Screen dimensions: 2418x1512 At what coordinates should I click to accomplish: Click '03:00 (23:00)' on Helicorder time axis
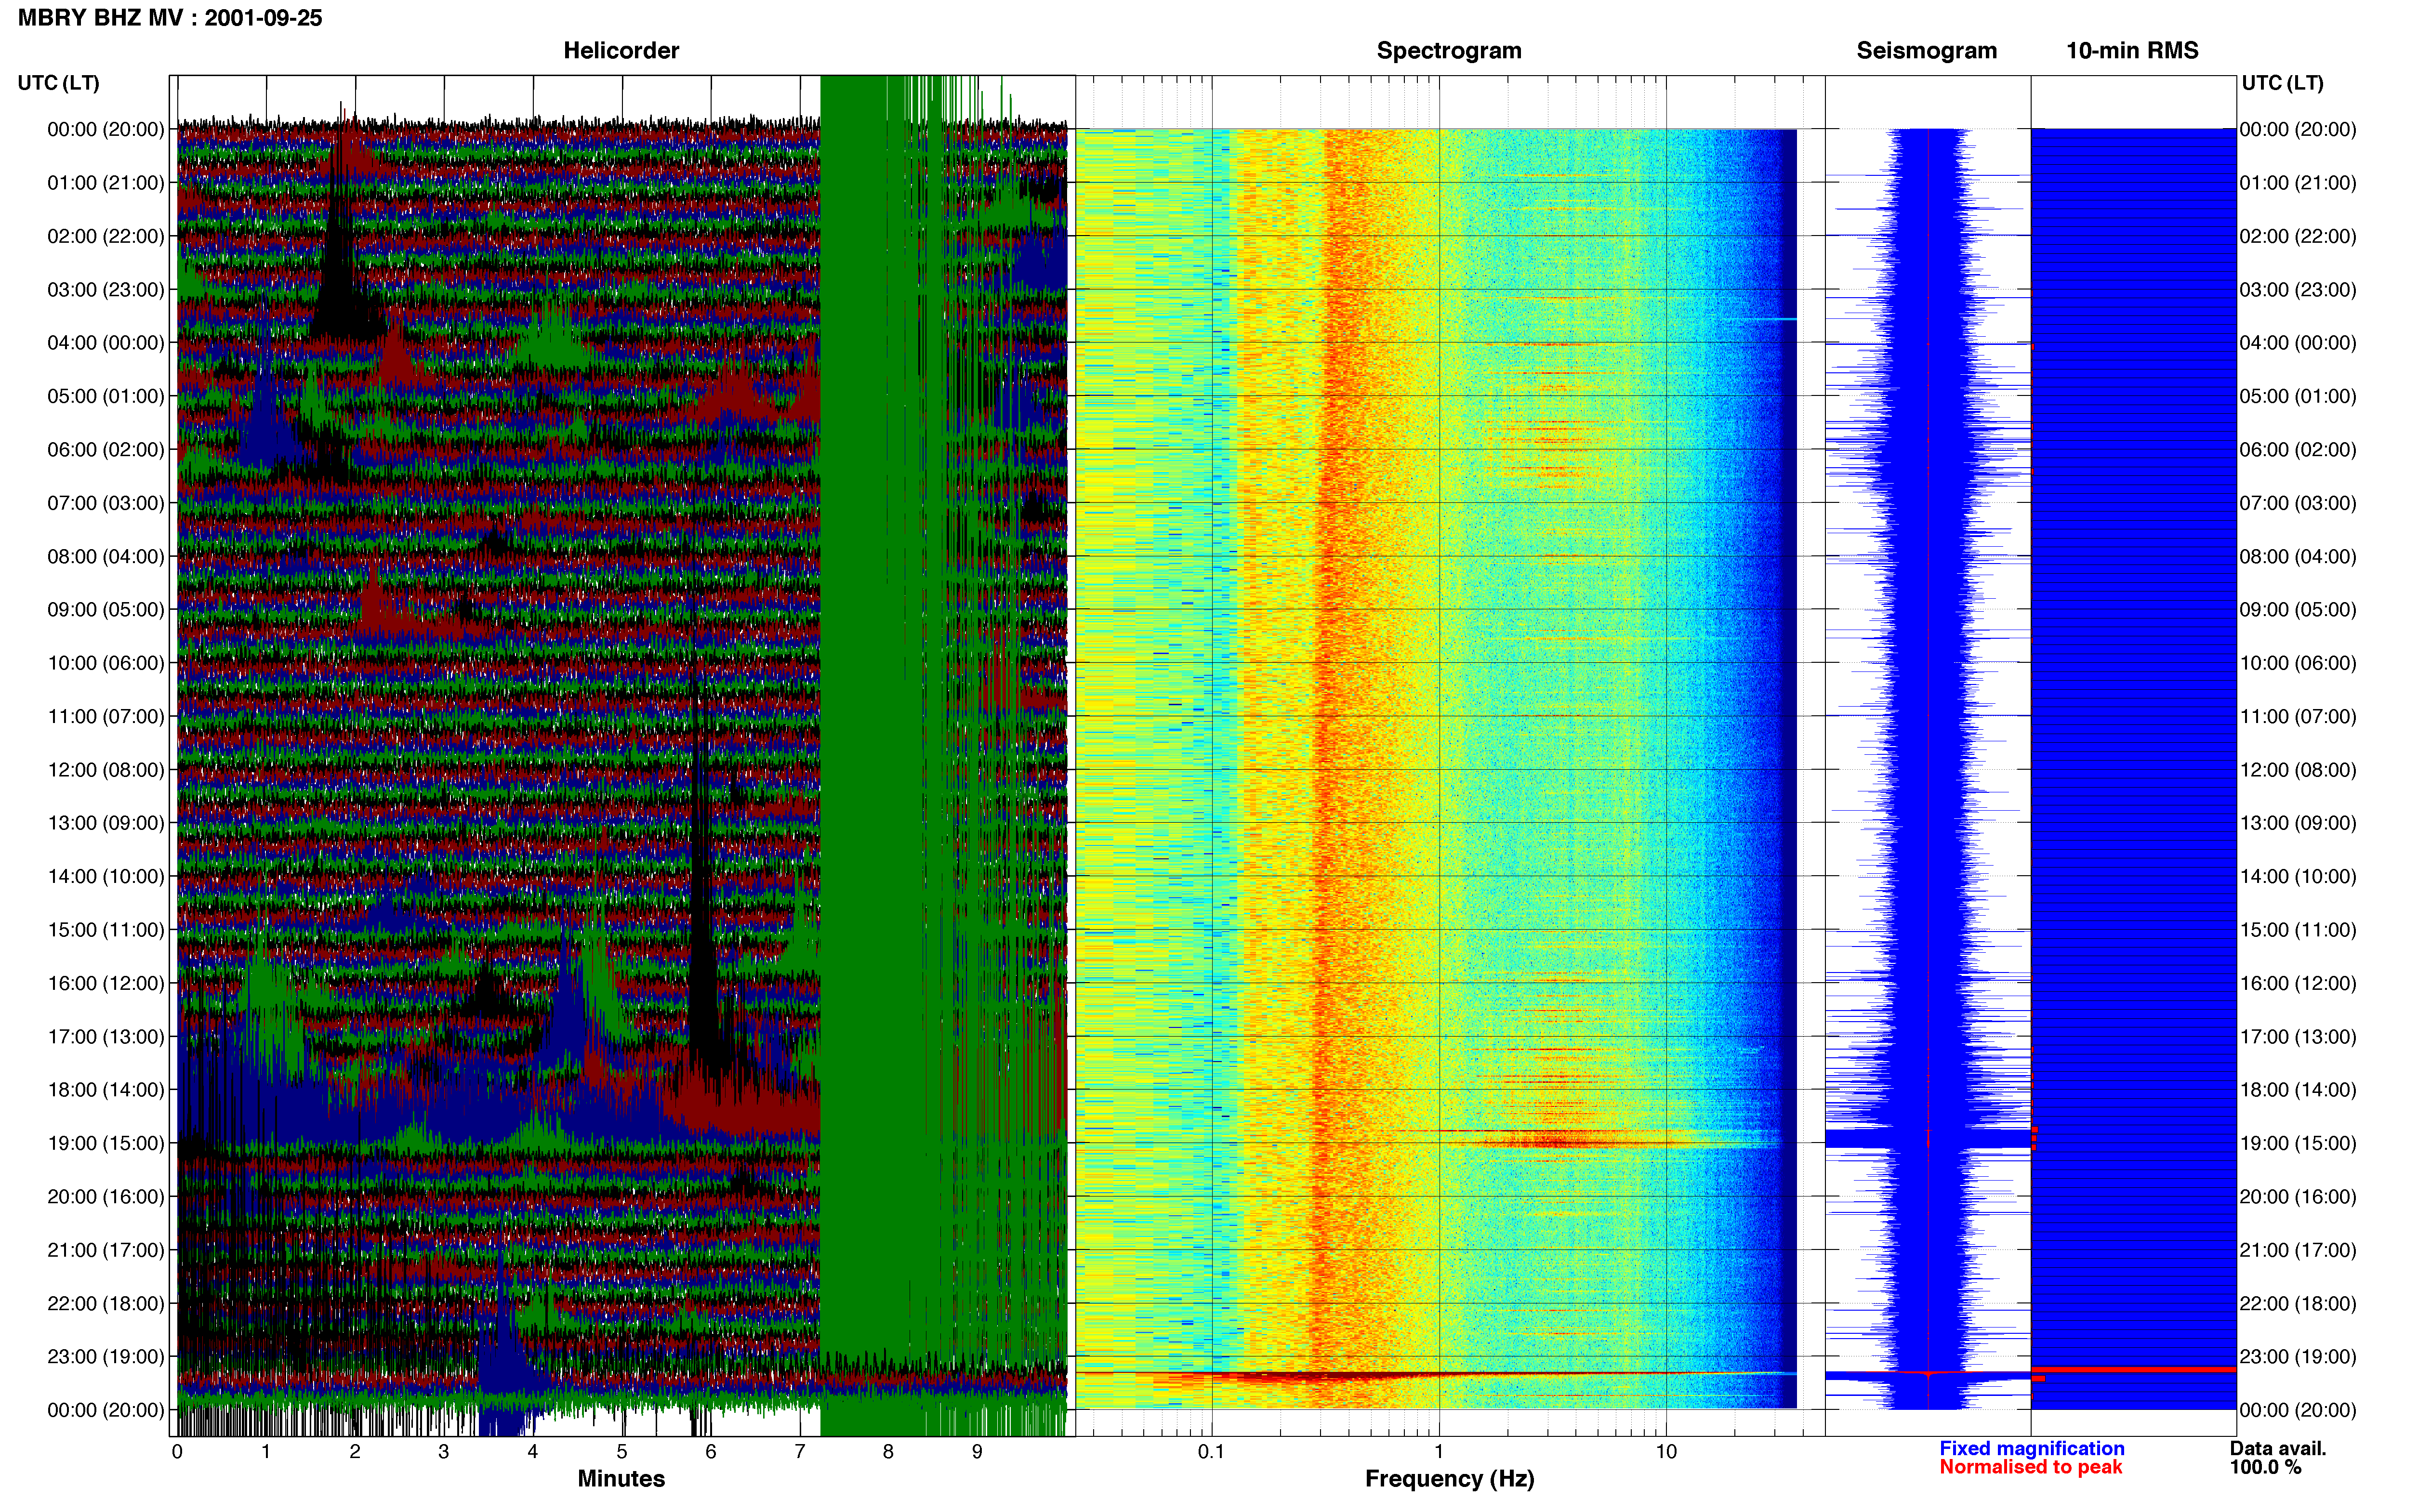(x=106, y=290)
